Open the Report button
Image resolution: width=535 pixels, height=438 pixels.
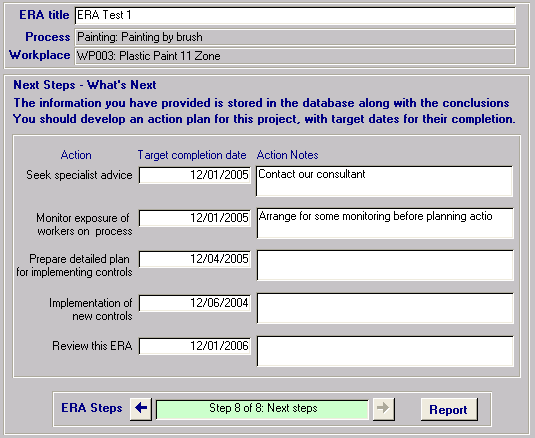pyautogui.click(x=449, y=409)
